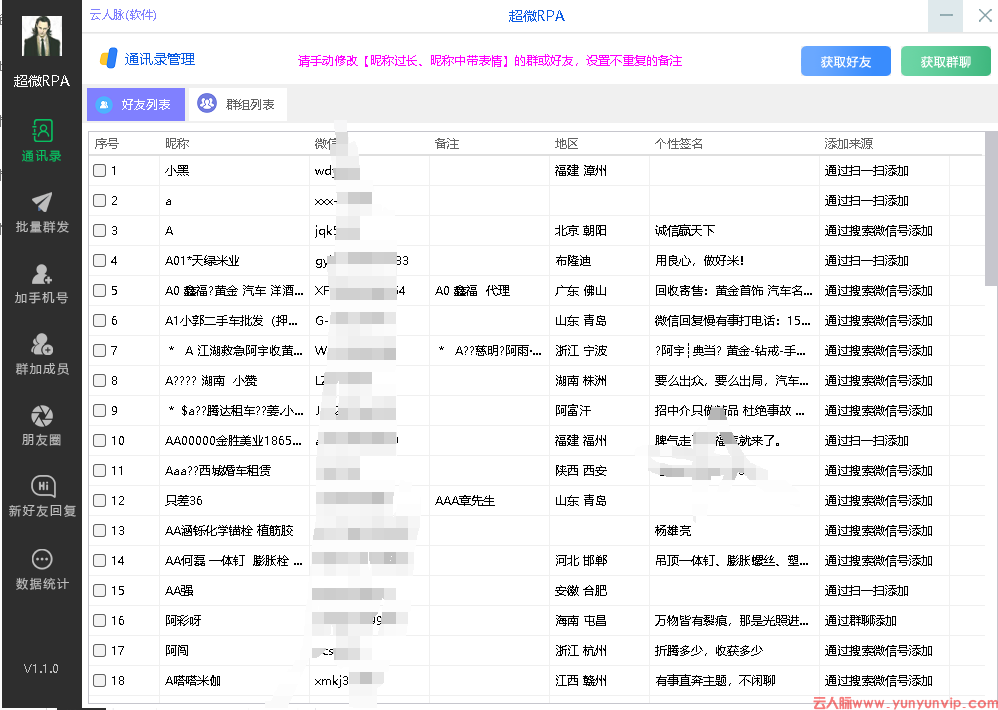998x710 pixels.
Task: Open the 通讯录 contacts sidebar icon
Action: (42, 131)
